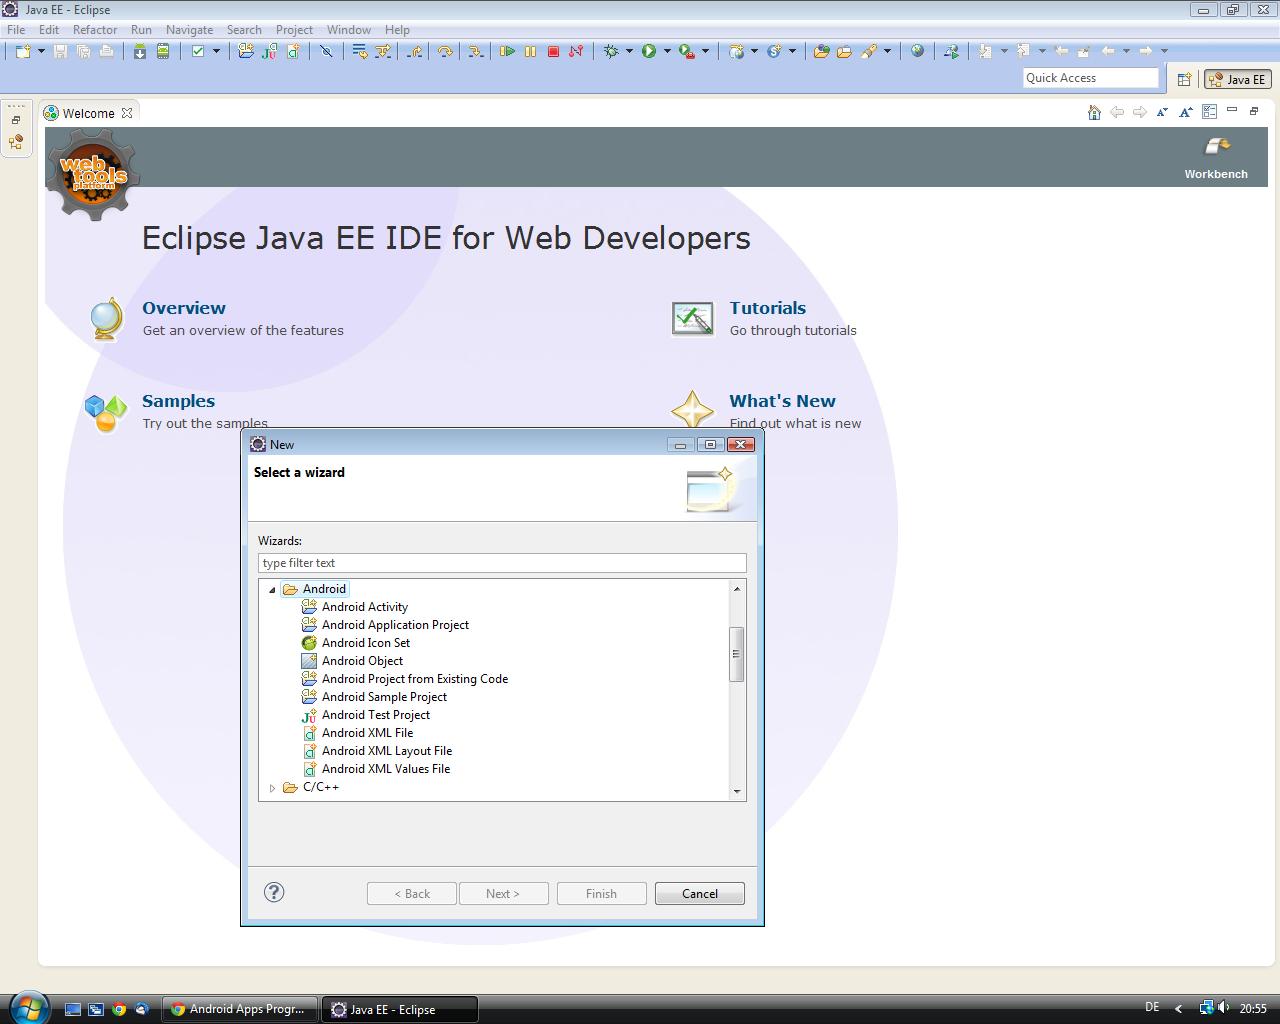Screen dimensions: 1280x1024
Task: Open the Tutorials link
Action: (x=767, y=308)
